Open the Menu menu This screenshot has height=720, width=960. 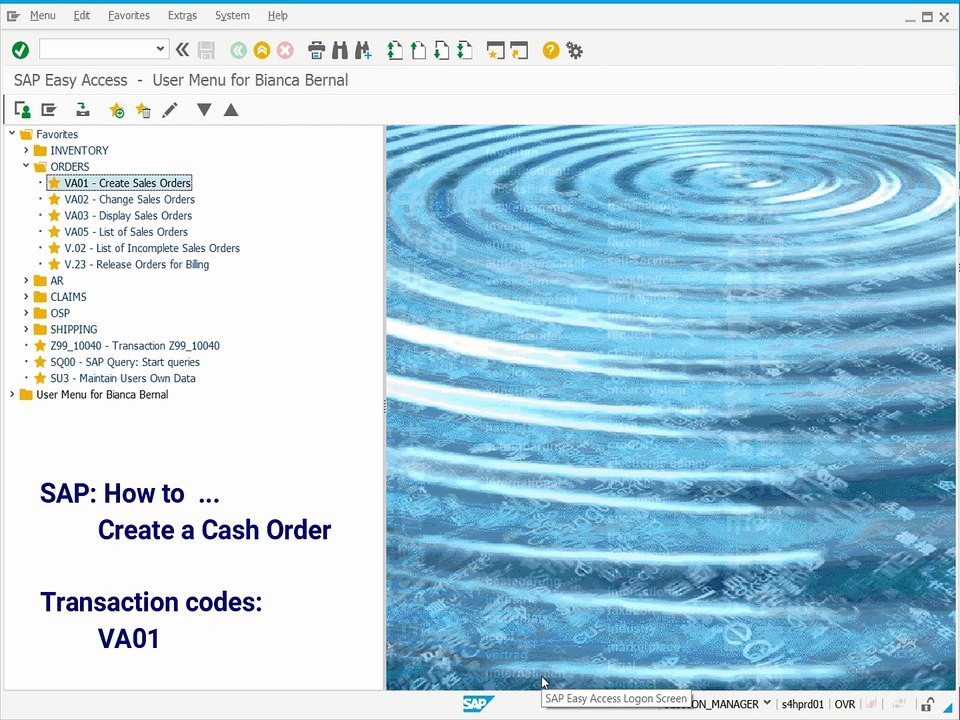click(x=43, y=15)
